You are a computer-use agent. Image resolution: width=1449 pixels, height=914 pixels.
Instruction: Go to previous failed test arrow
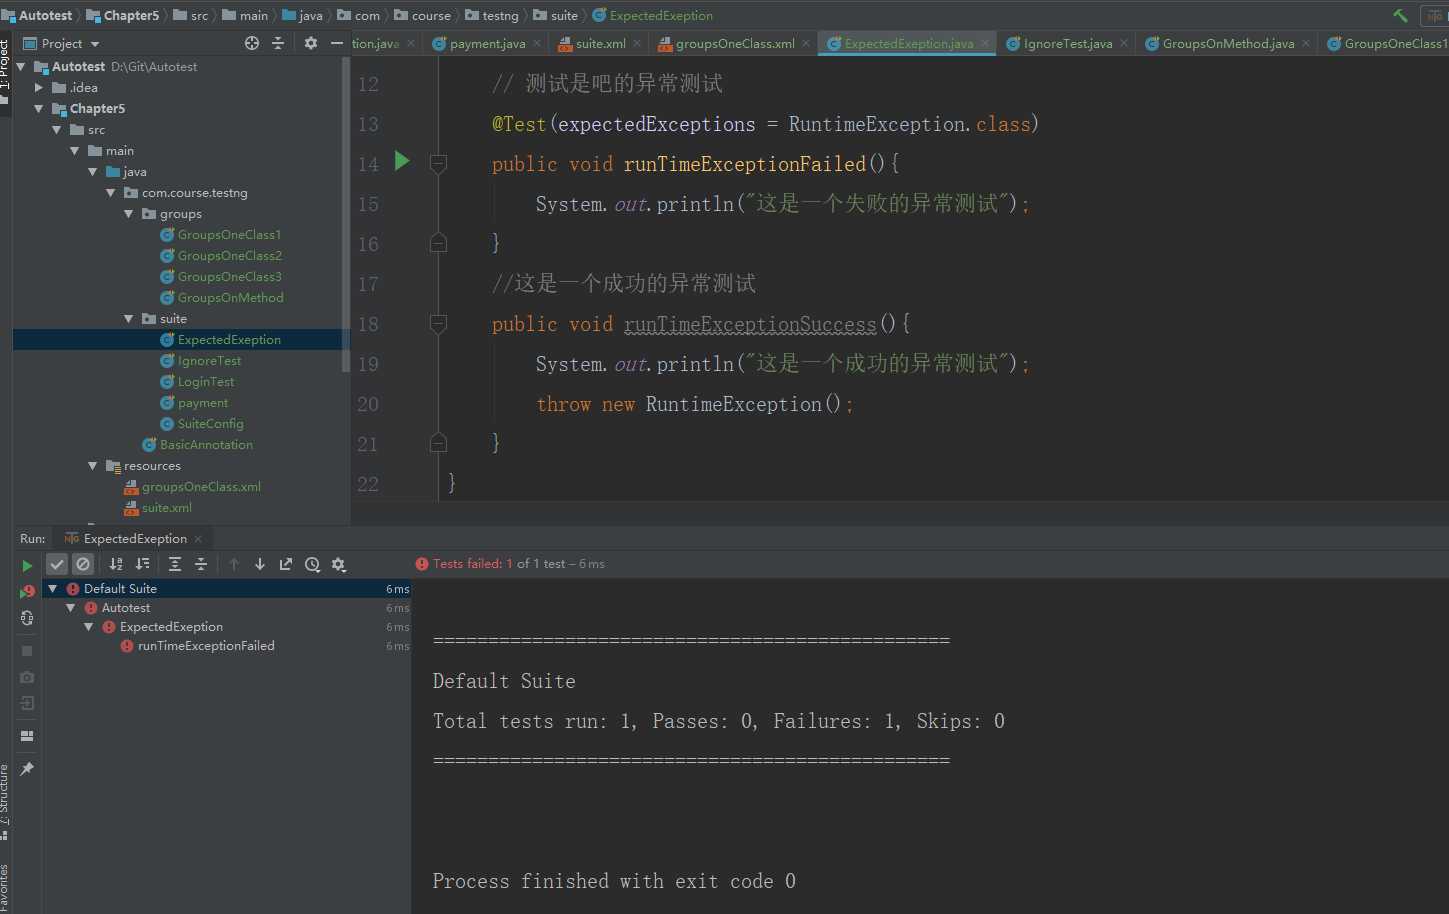[x=234, y=564]
